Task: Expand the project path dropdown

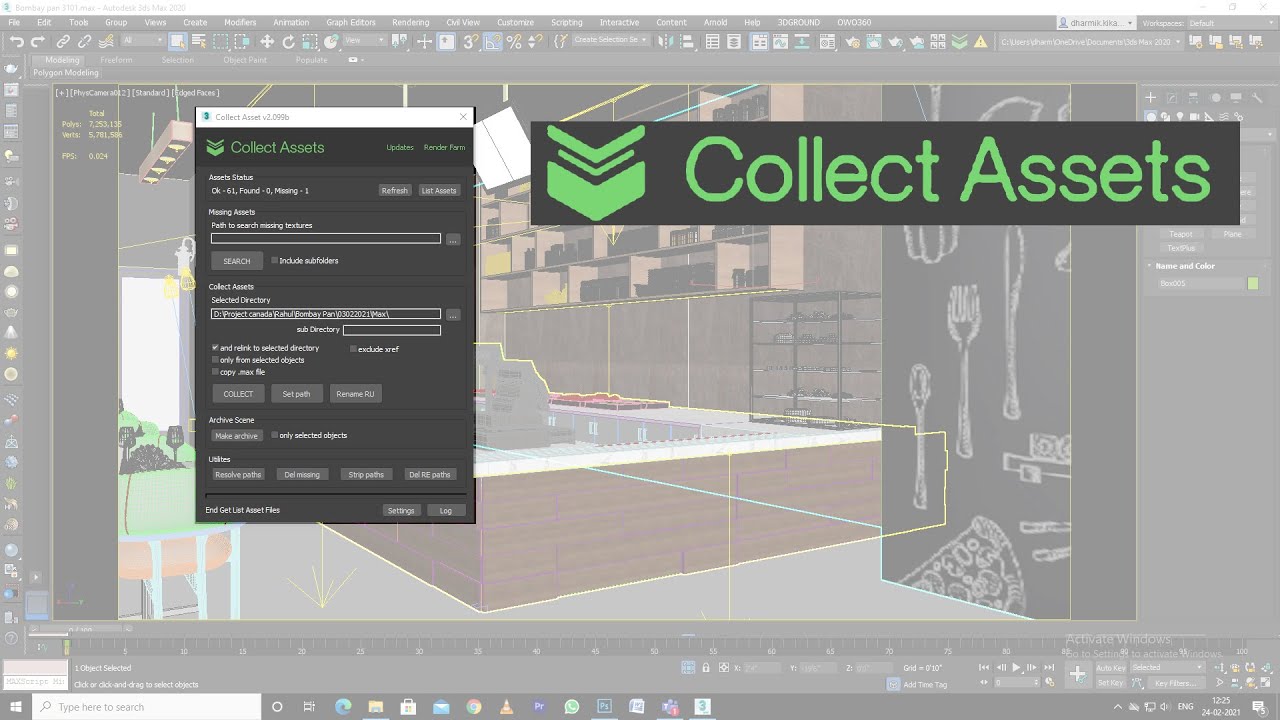Action: tap(1178, 41)
